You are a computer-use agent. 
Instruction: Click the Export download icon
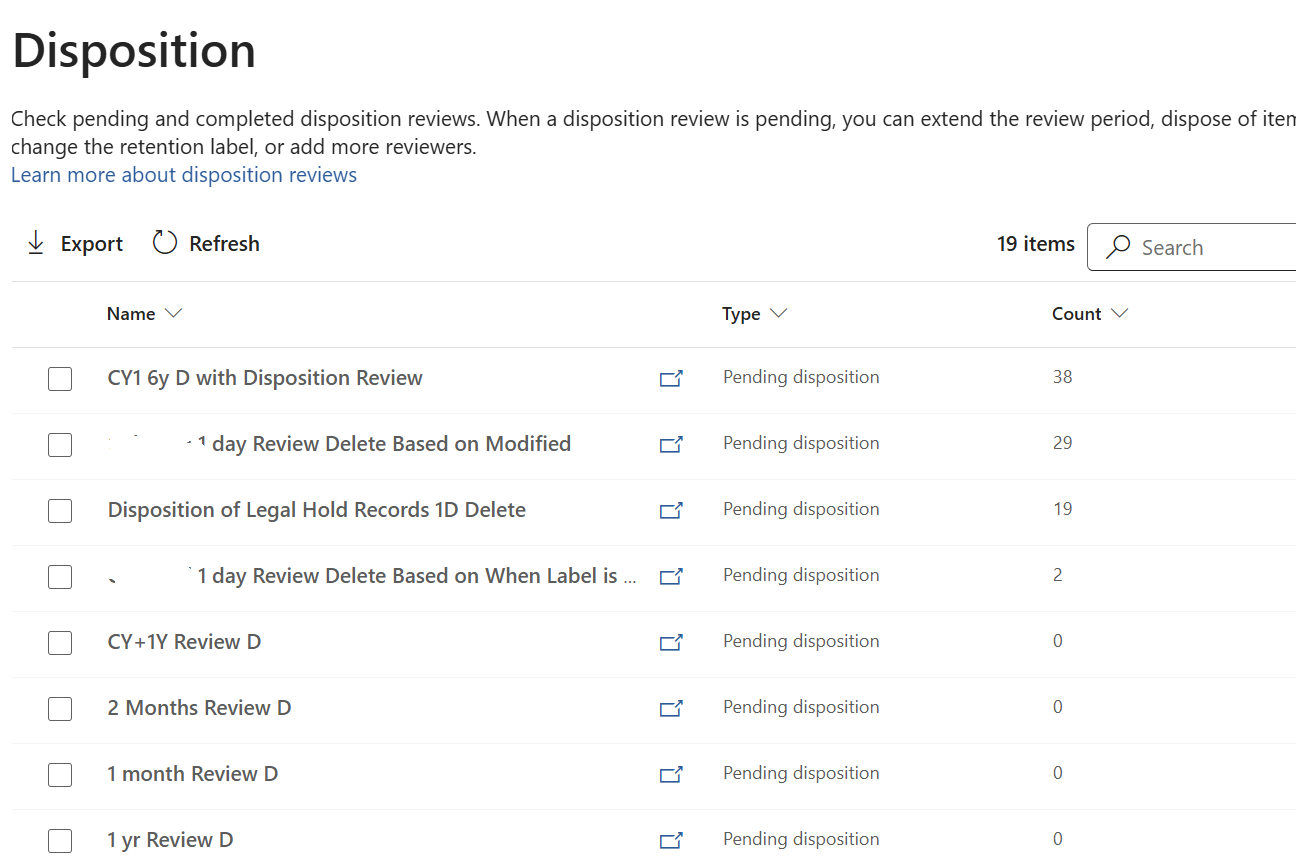pos(36,243)
